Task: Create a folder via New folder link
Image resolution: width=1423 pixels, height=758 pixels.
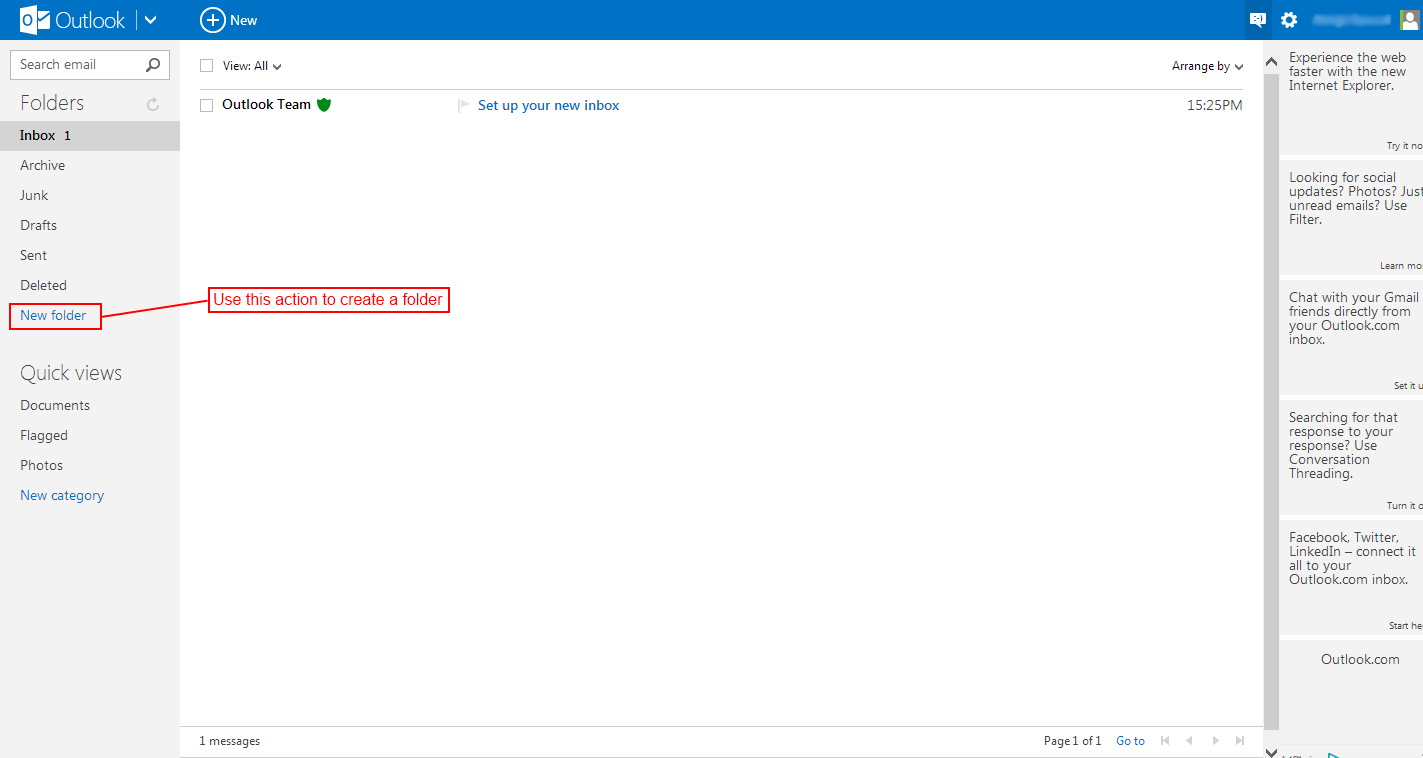Action: 53,315
